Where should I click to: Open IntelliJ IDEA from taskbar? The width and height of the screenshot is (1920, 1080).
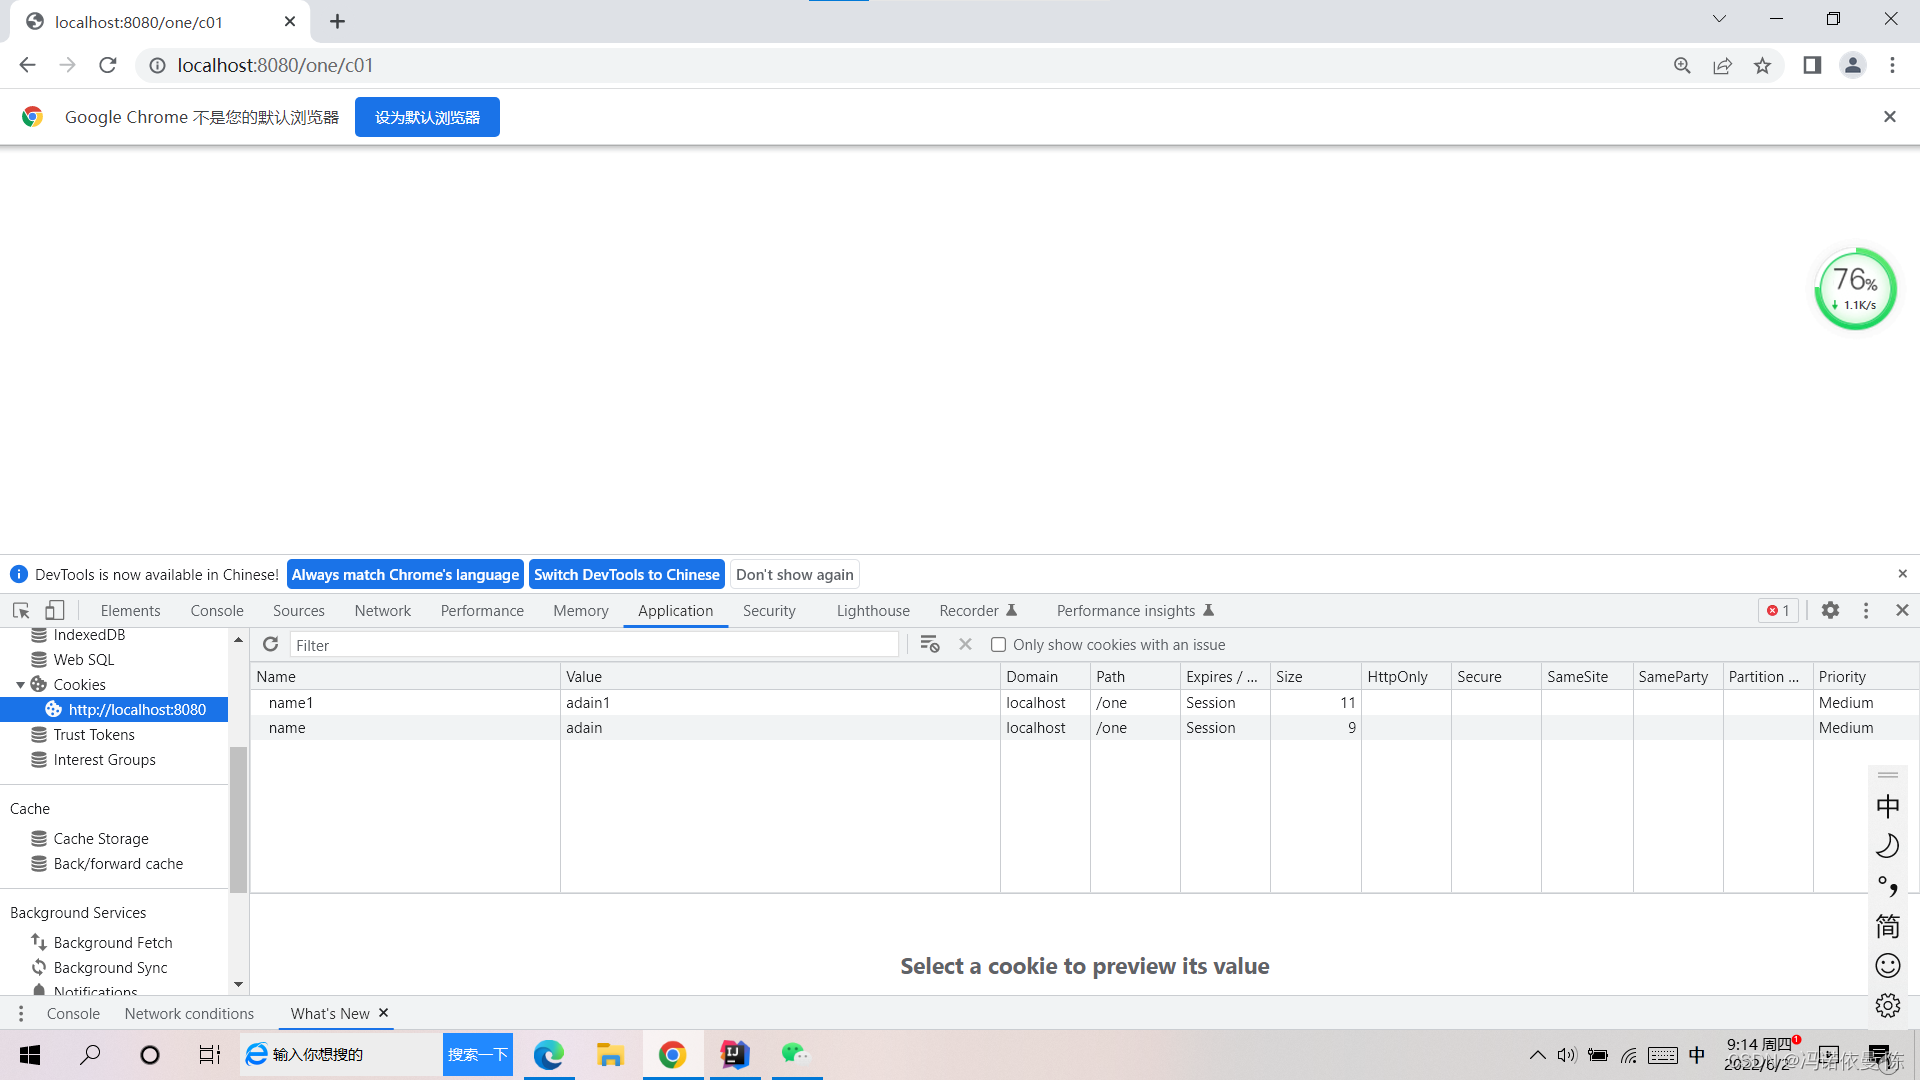[735, 1054]
